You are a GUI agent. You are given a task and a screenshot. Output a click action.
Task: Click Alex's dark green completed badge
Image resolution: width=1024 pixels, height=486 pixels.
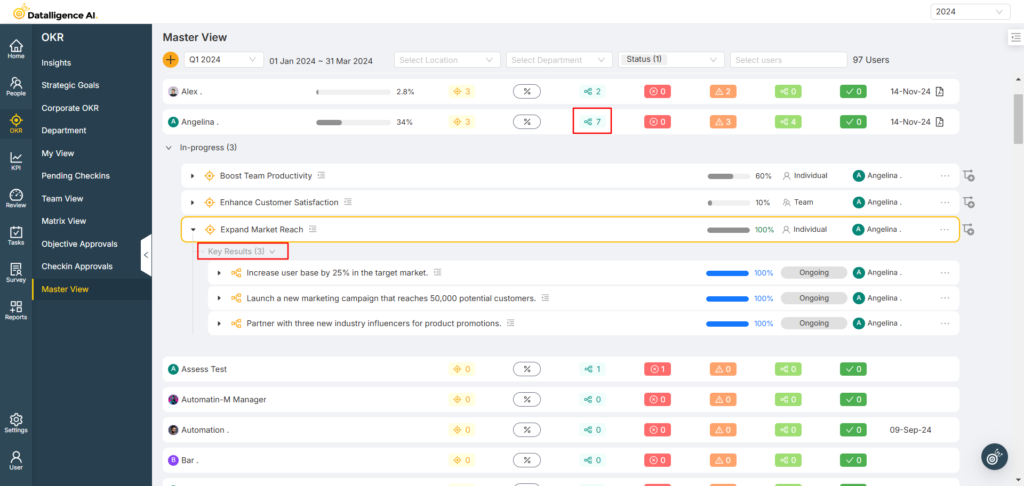(853, 91)
